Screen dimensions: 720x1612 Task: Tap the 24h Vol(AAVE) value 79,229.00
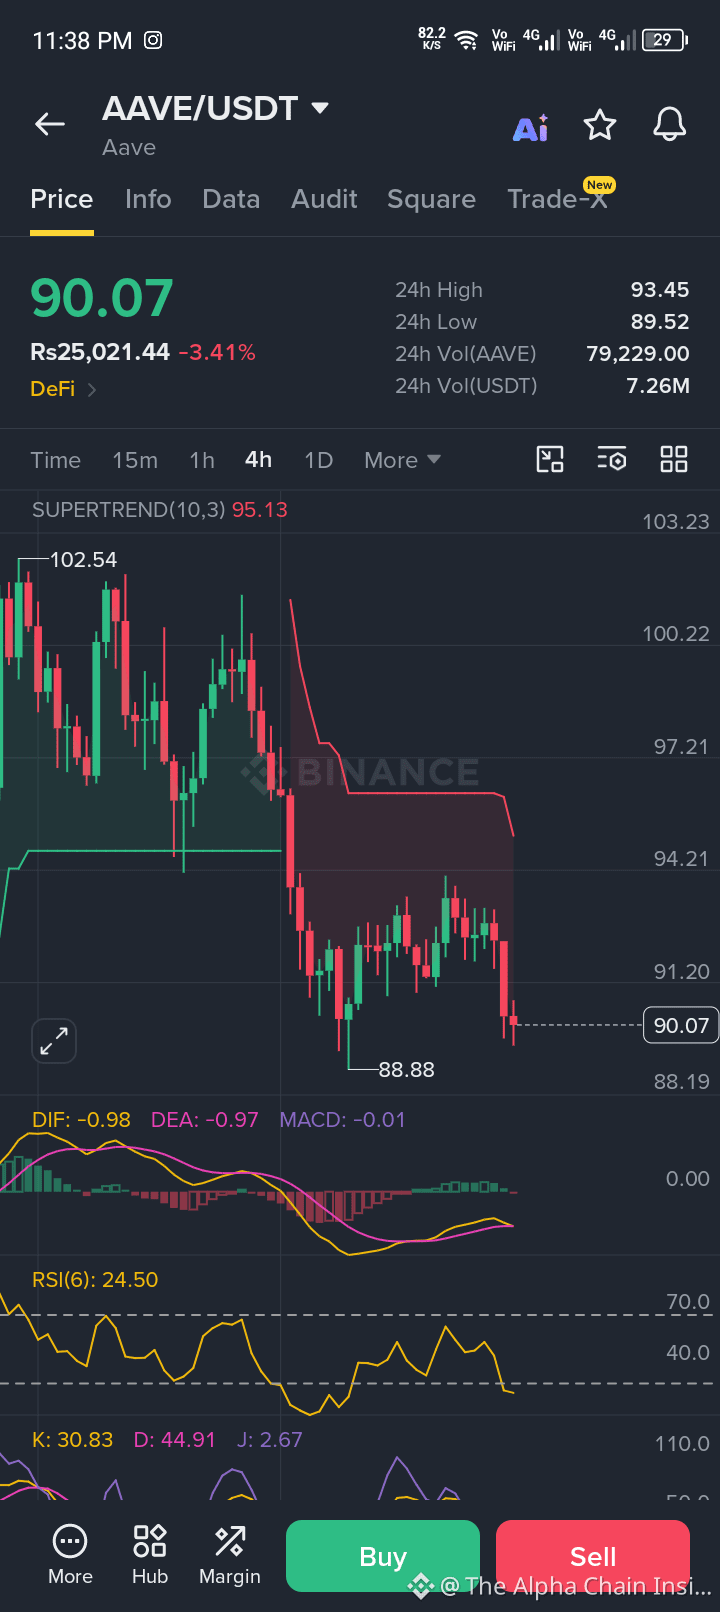(x=638, y=354)
